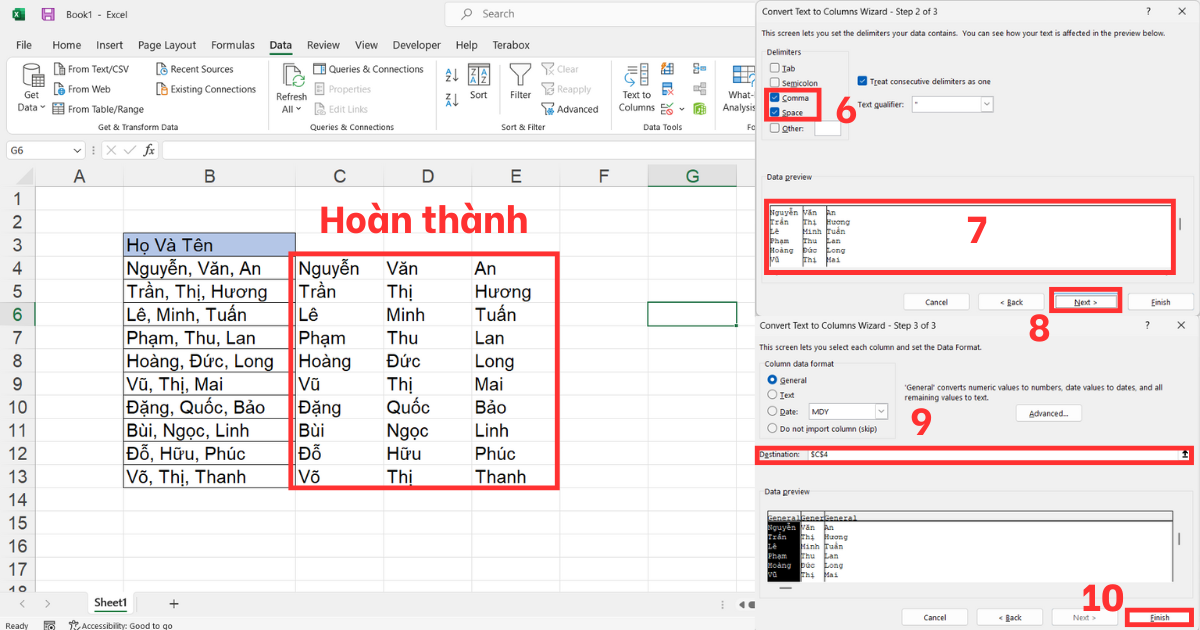The width and height of the screenshot is (1200, 630).
Task: Open the MDY date format dropdown
Action: (x=881, y=411)
